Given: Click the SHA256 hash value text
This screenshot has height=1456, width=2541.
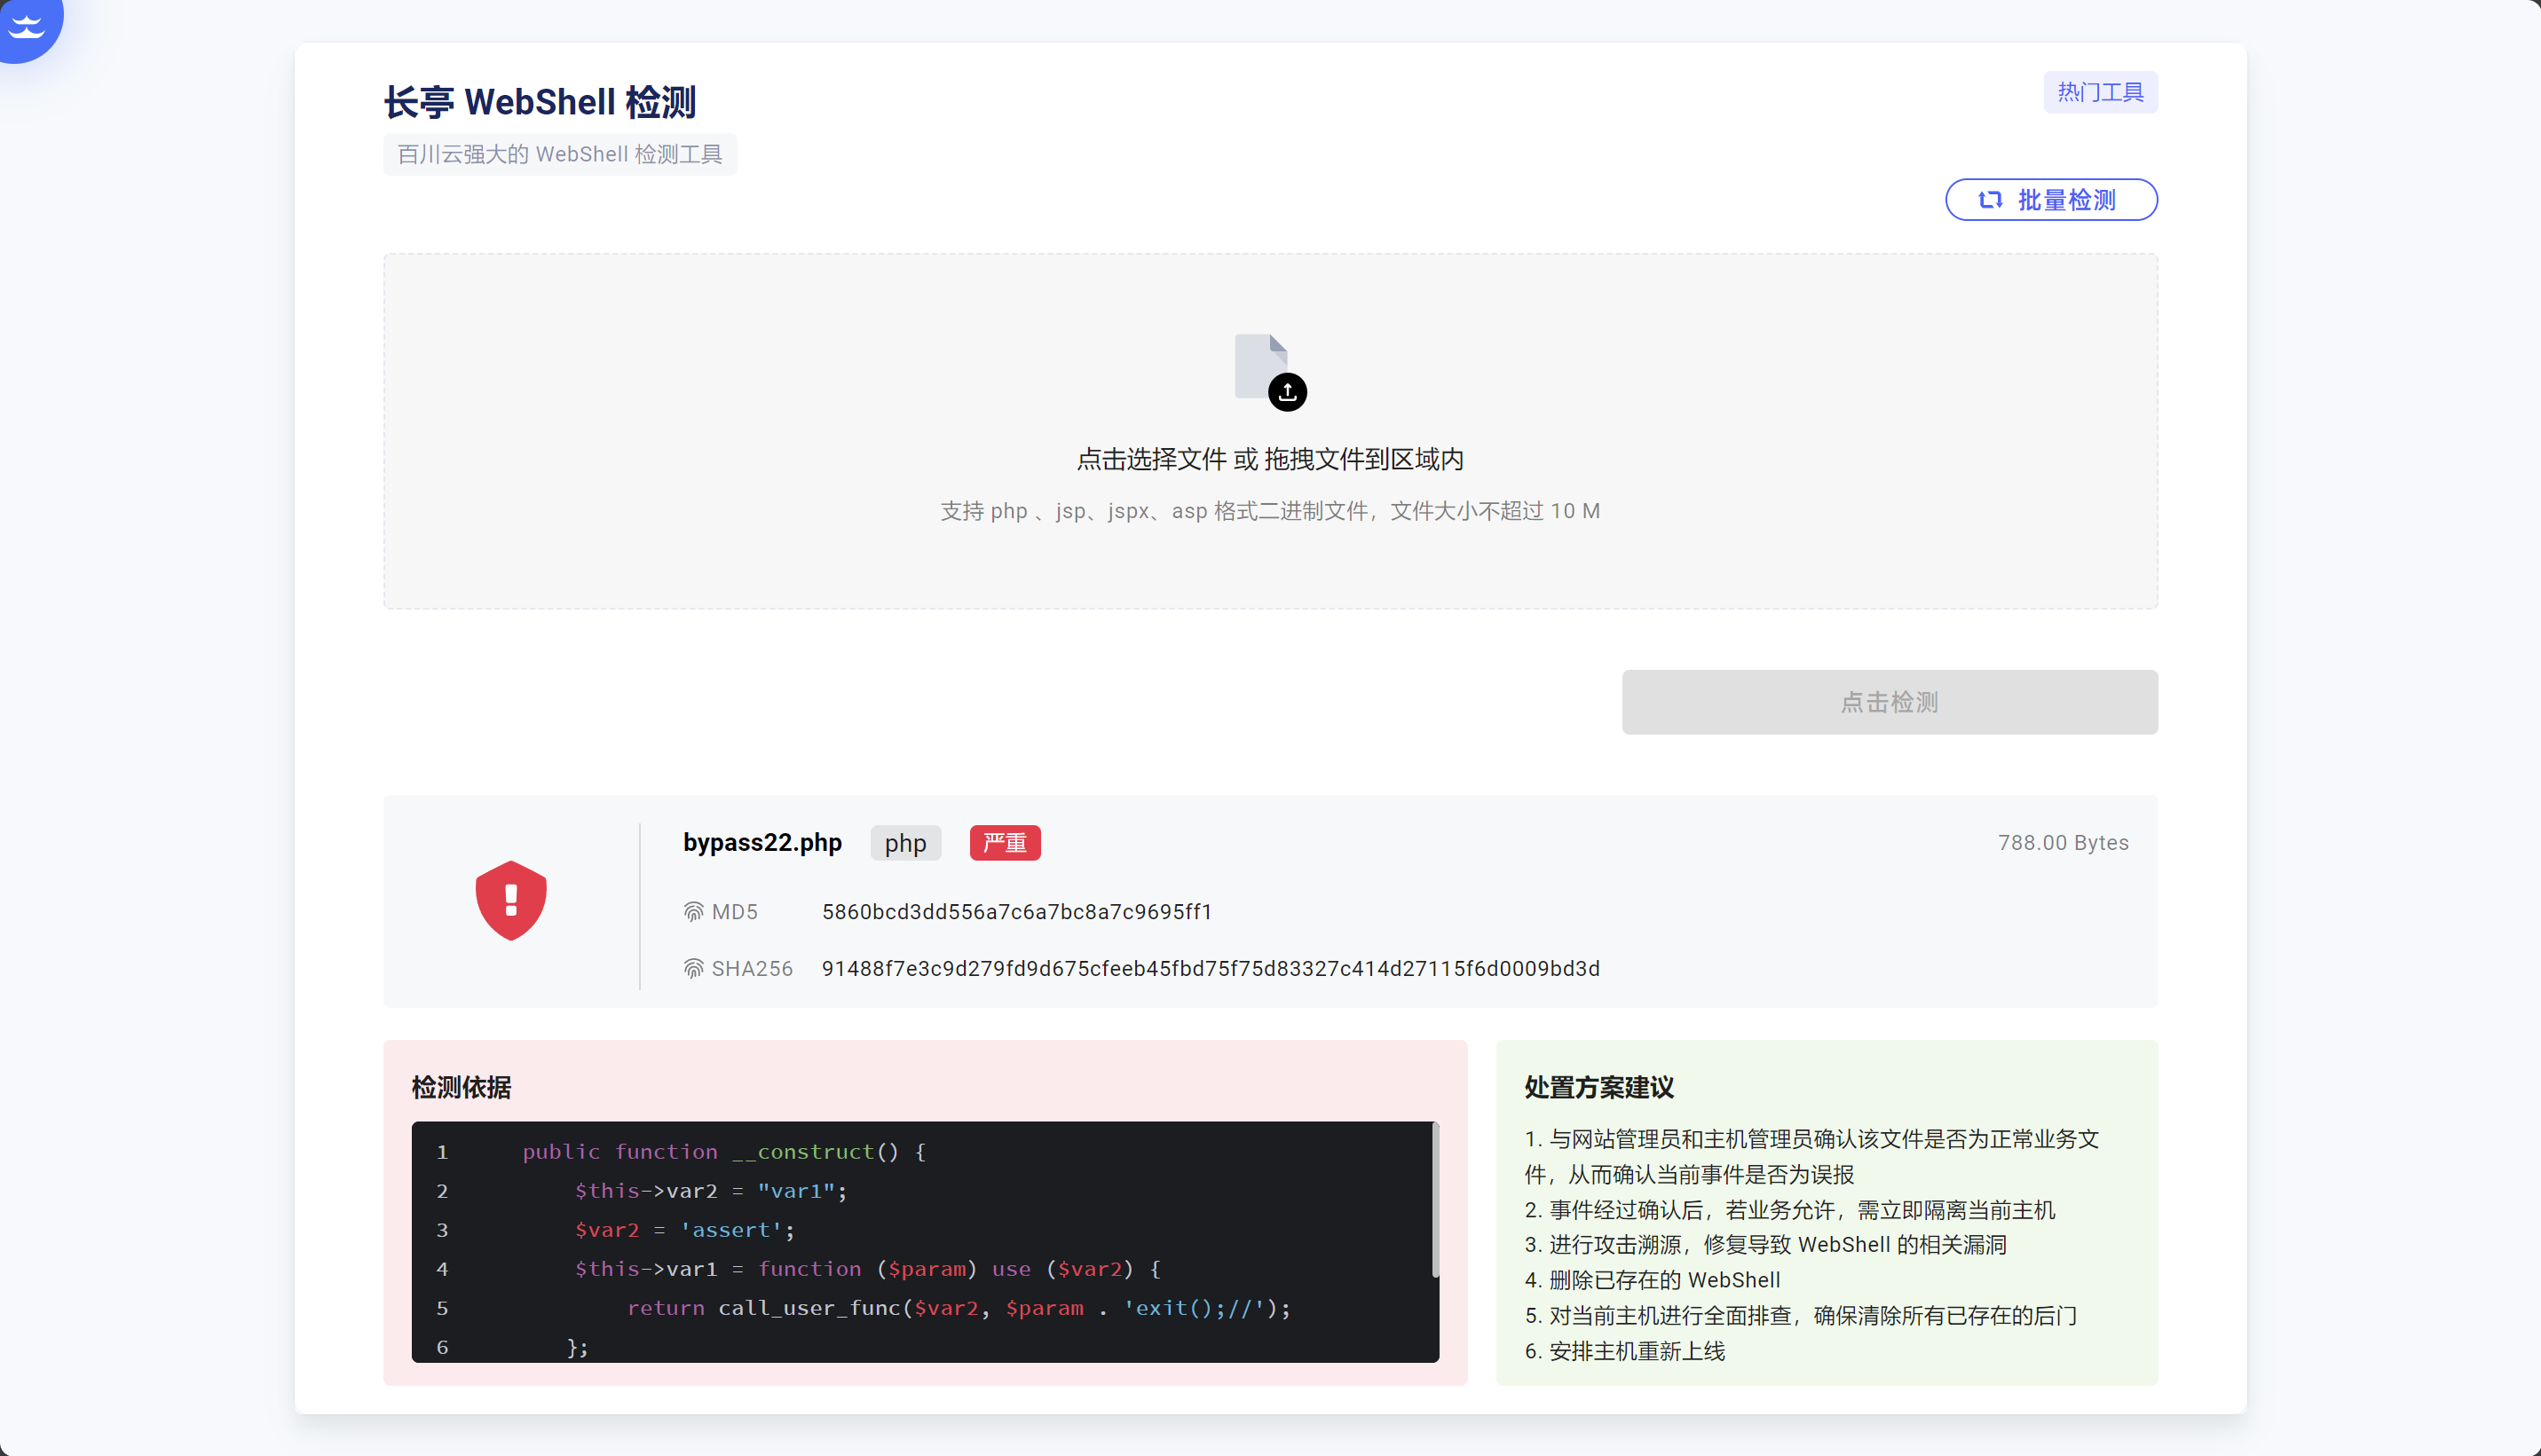Looking at the screenshot, I should click(1210, 969).
